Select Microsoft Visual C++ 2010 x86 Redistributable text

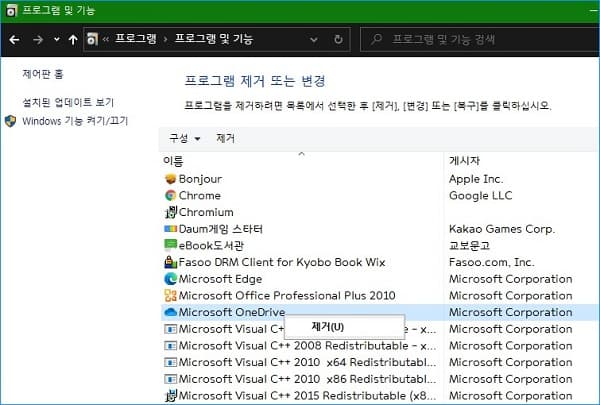click(307, 379)
